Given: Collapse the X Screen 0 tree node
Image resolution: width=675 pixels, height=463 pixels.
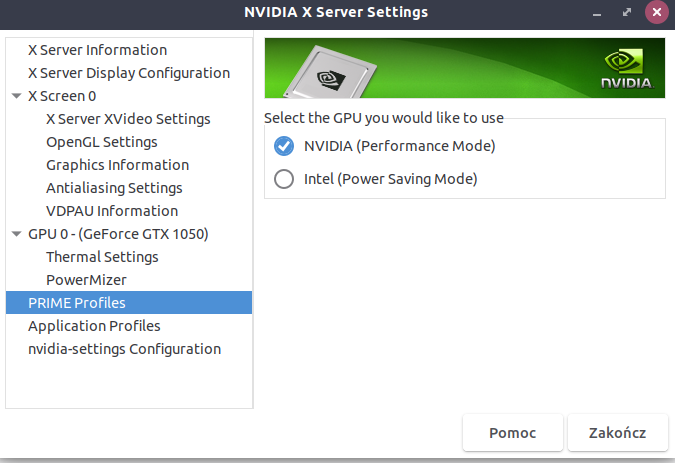Looking at the screenshot, I should point(16,96).
